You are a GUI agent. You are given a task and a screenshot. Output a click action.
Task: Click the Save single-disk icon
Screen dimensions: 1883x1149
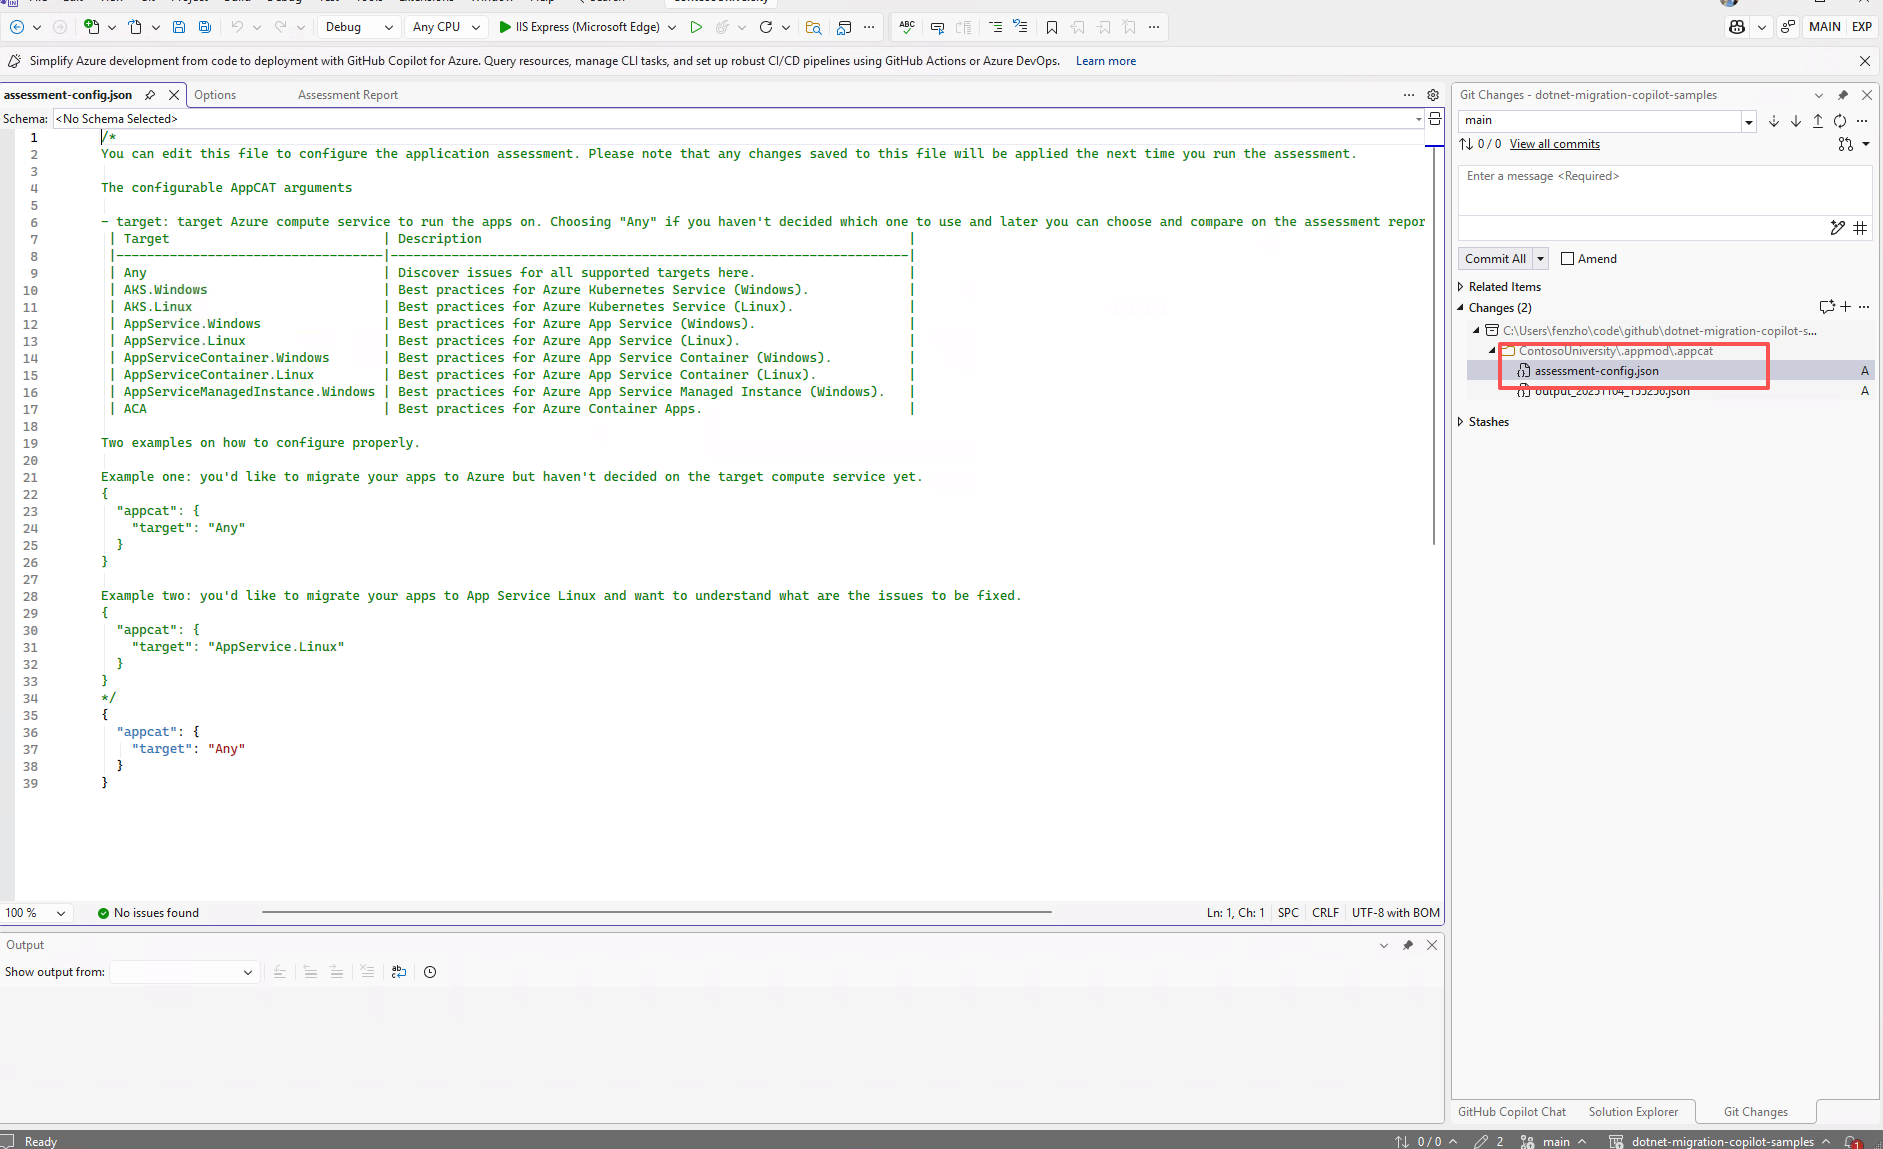click(179, 27)
